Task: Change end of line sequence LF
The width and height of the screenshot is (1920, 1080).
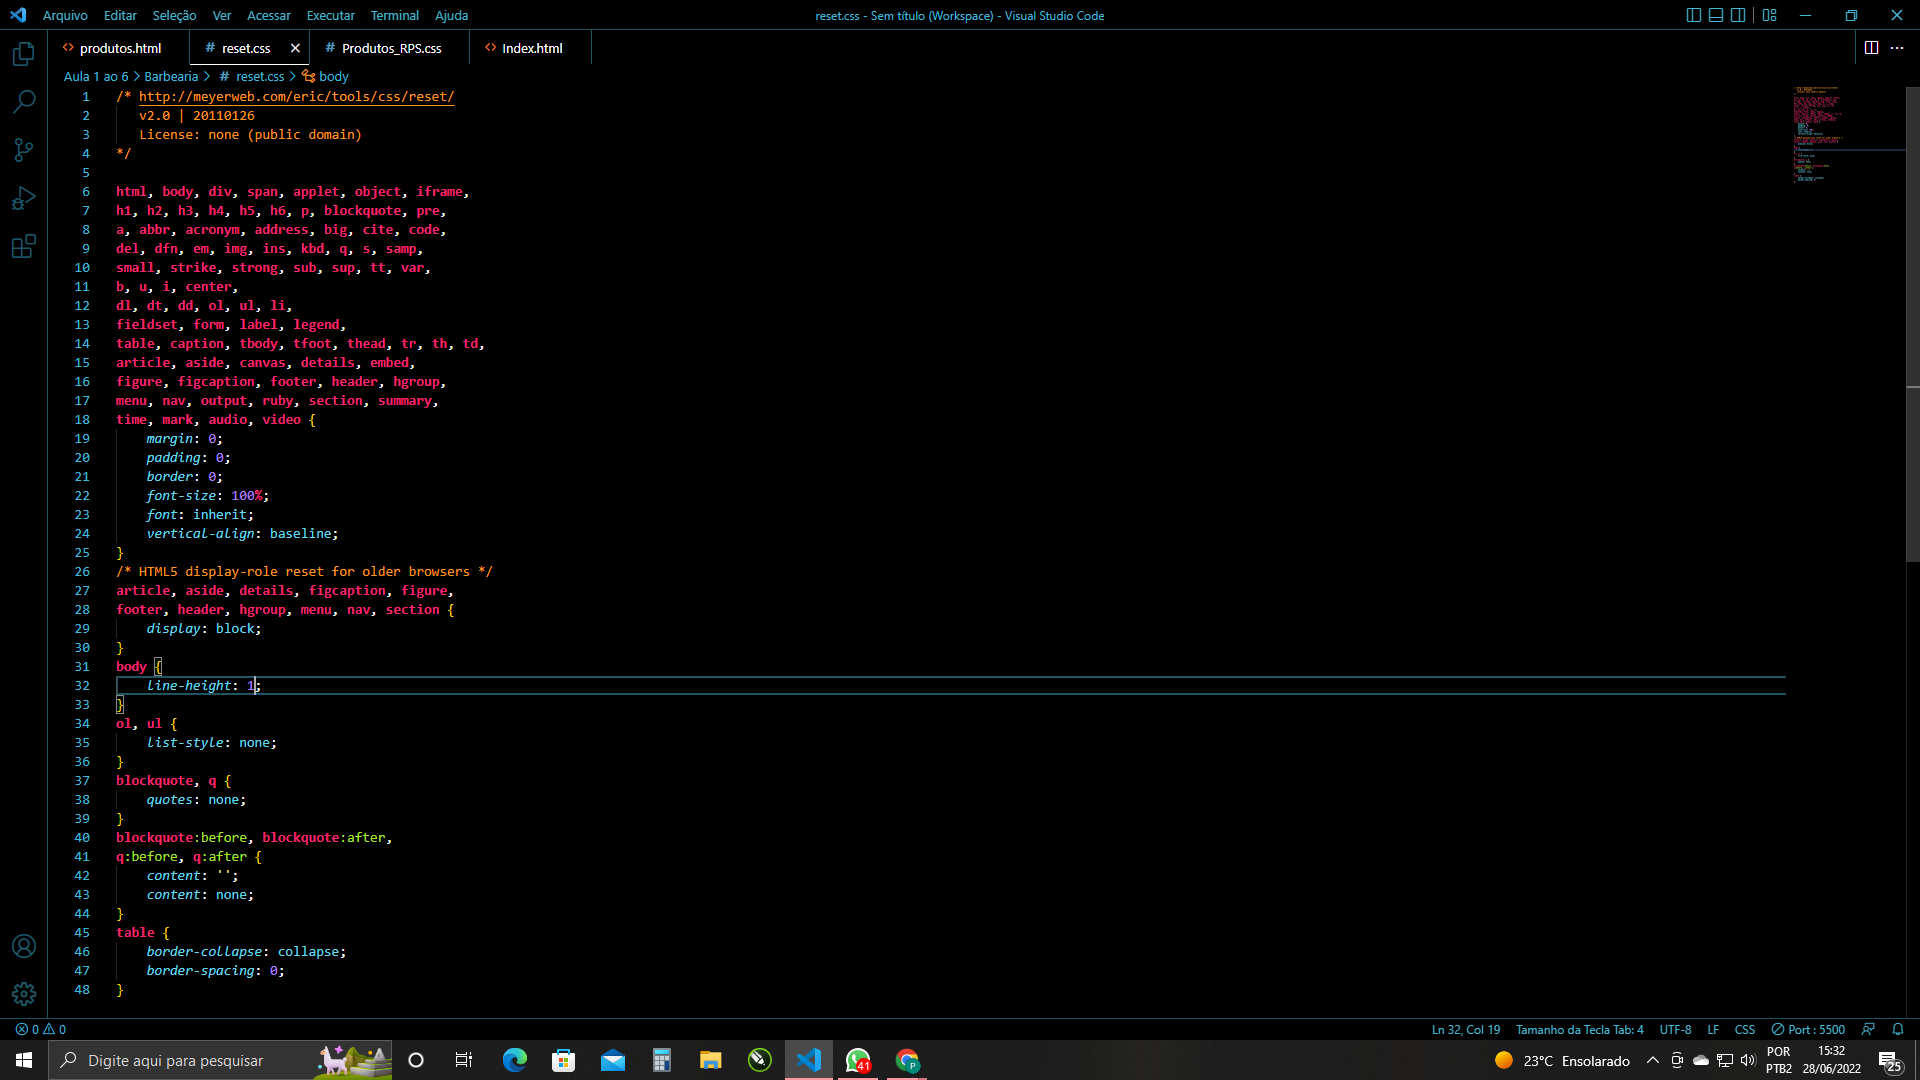Action: (1713, 1029)
